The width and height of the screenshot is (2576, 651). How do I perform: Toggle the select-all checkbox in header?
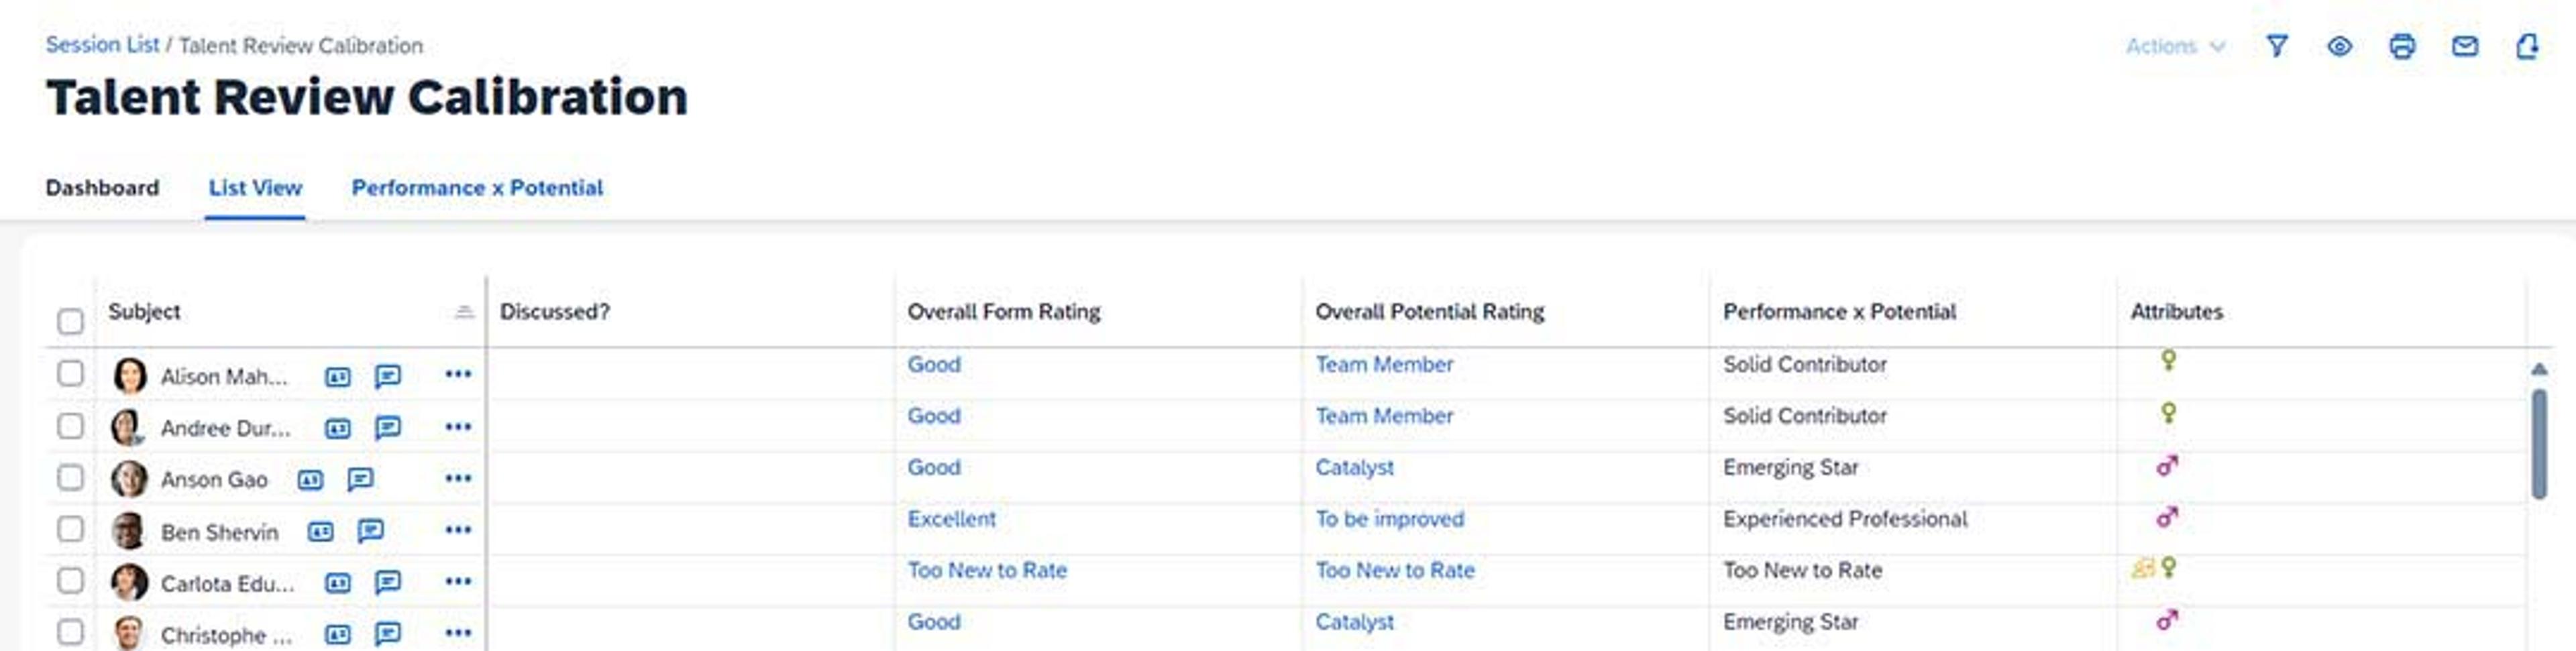coord(70,321)
